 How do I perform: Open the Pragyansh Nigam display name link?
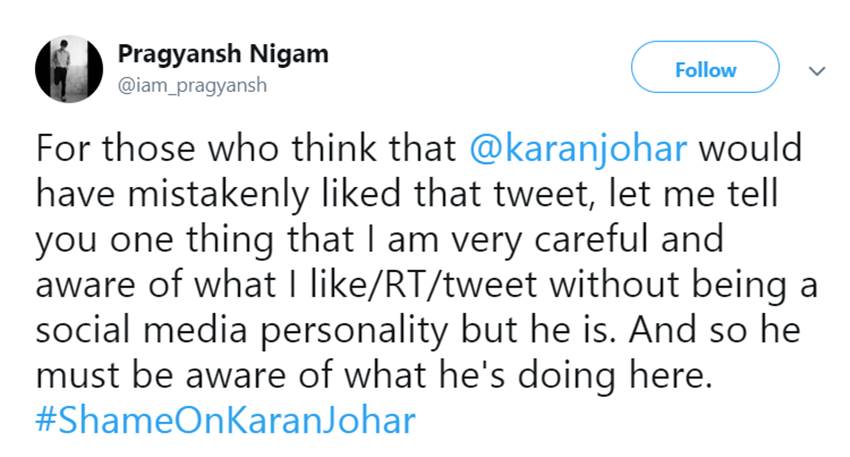point(222,54)
